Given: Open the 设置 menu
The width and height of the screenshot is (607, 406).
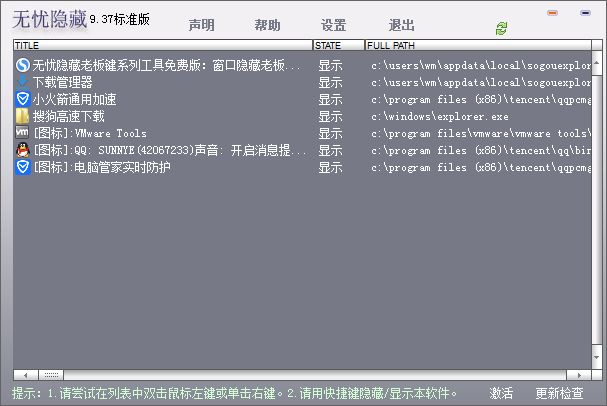Looking at the screenshot, I should pos(333,25).
